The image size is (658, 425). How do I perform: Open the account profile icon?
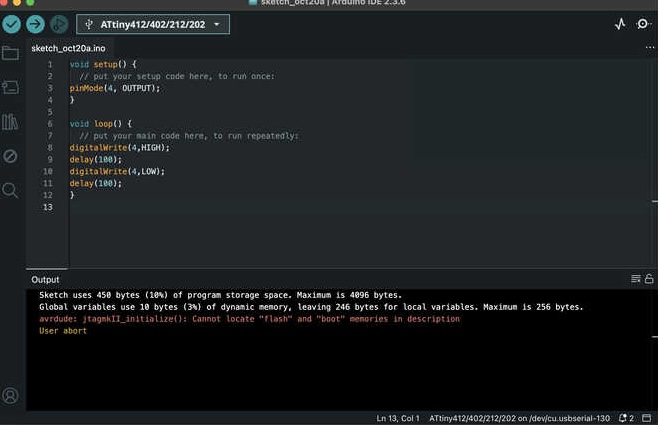[11, 396]
